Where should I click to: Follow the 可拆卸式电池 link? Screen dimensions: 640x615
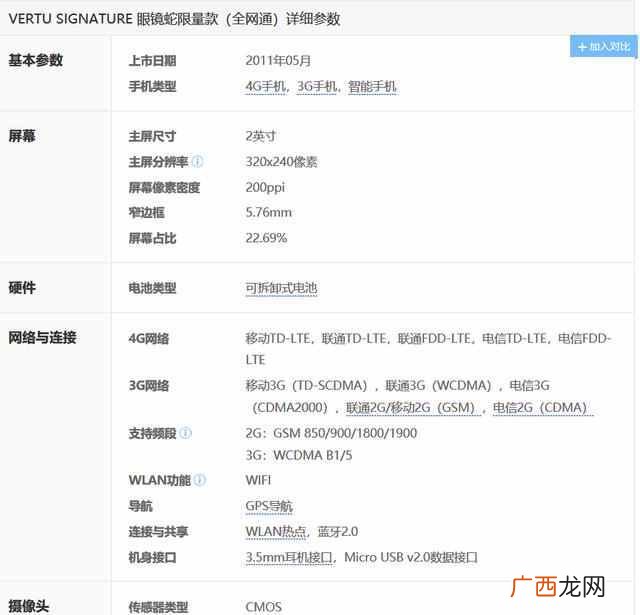(x=281, y=288)
